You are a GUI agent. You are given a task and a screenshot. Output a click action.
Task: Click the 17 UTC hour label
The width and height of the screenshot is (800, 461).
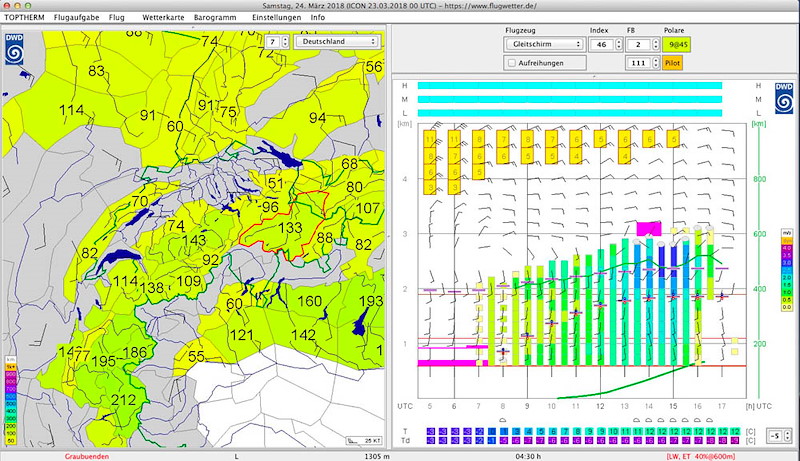721,406
